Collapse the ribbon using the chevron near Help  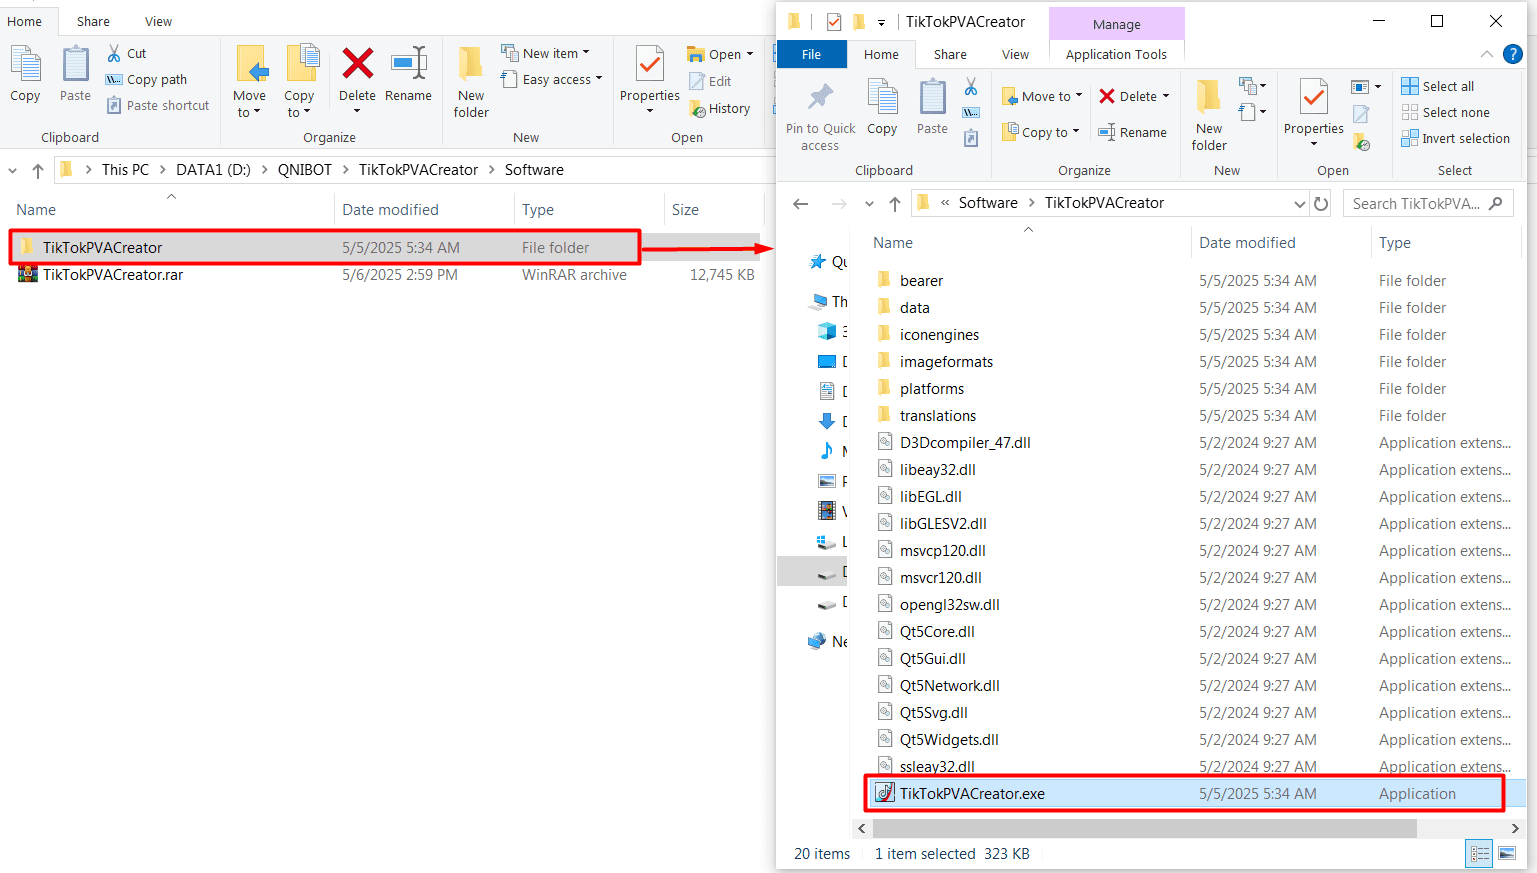(1487, 54)
